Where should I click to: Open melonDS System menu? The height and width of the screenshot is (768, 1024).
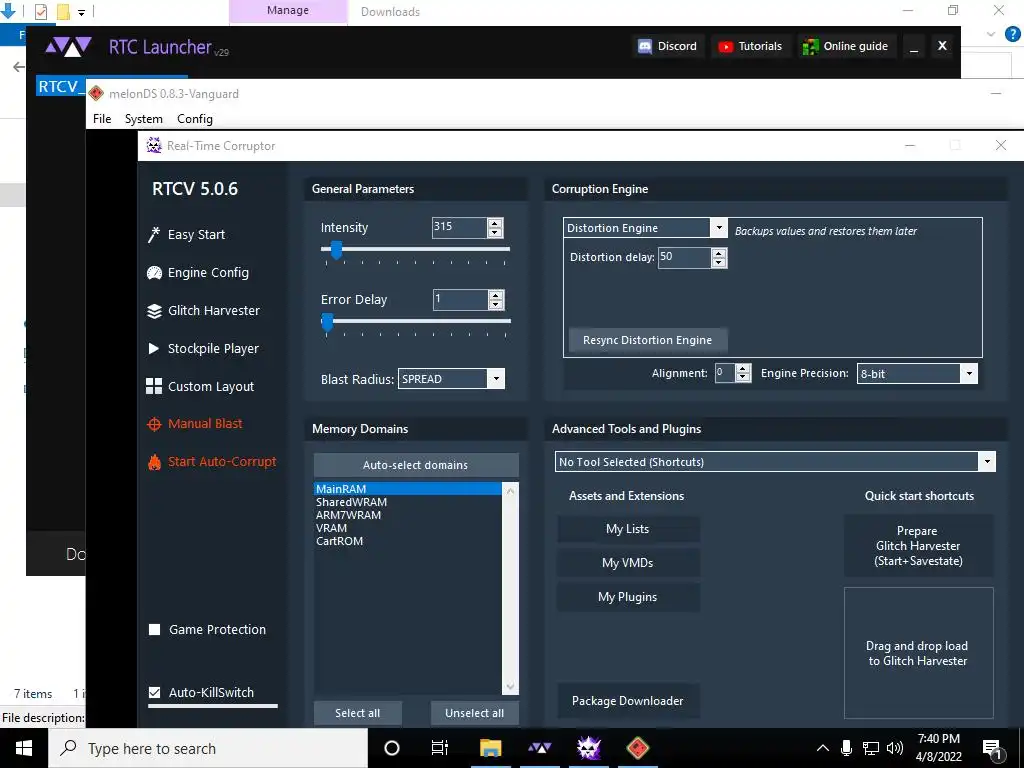(x=144, y=119)
